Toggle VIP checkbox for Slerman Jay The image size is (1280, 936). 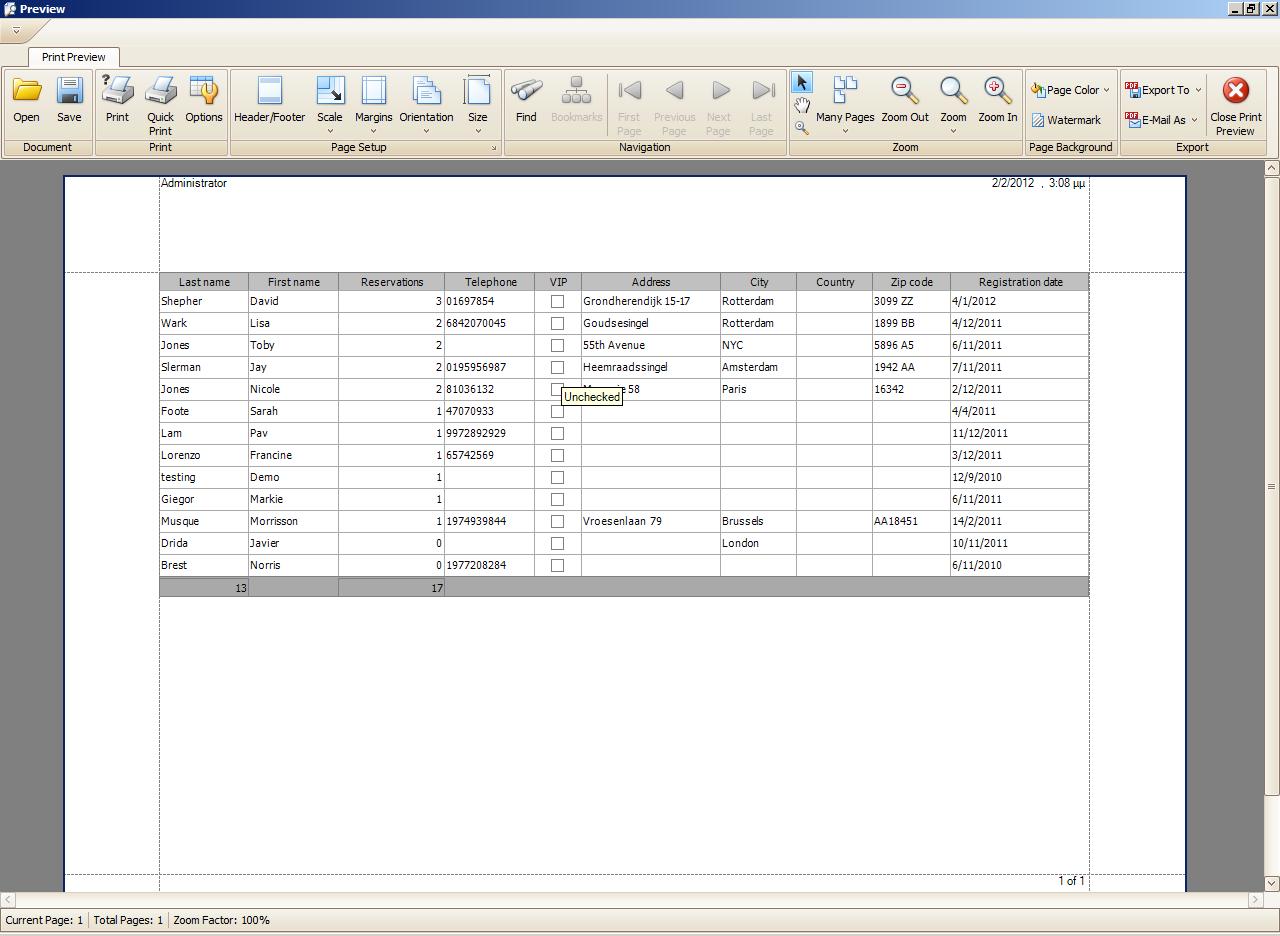tap(557, 367)
